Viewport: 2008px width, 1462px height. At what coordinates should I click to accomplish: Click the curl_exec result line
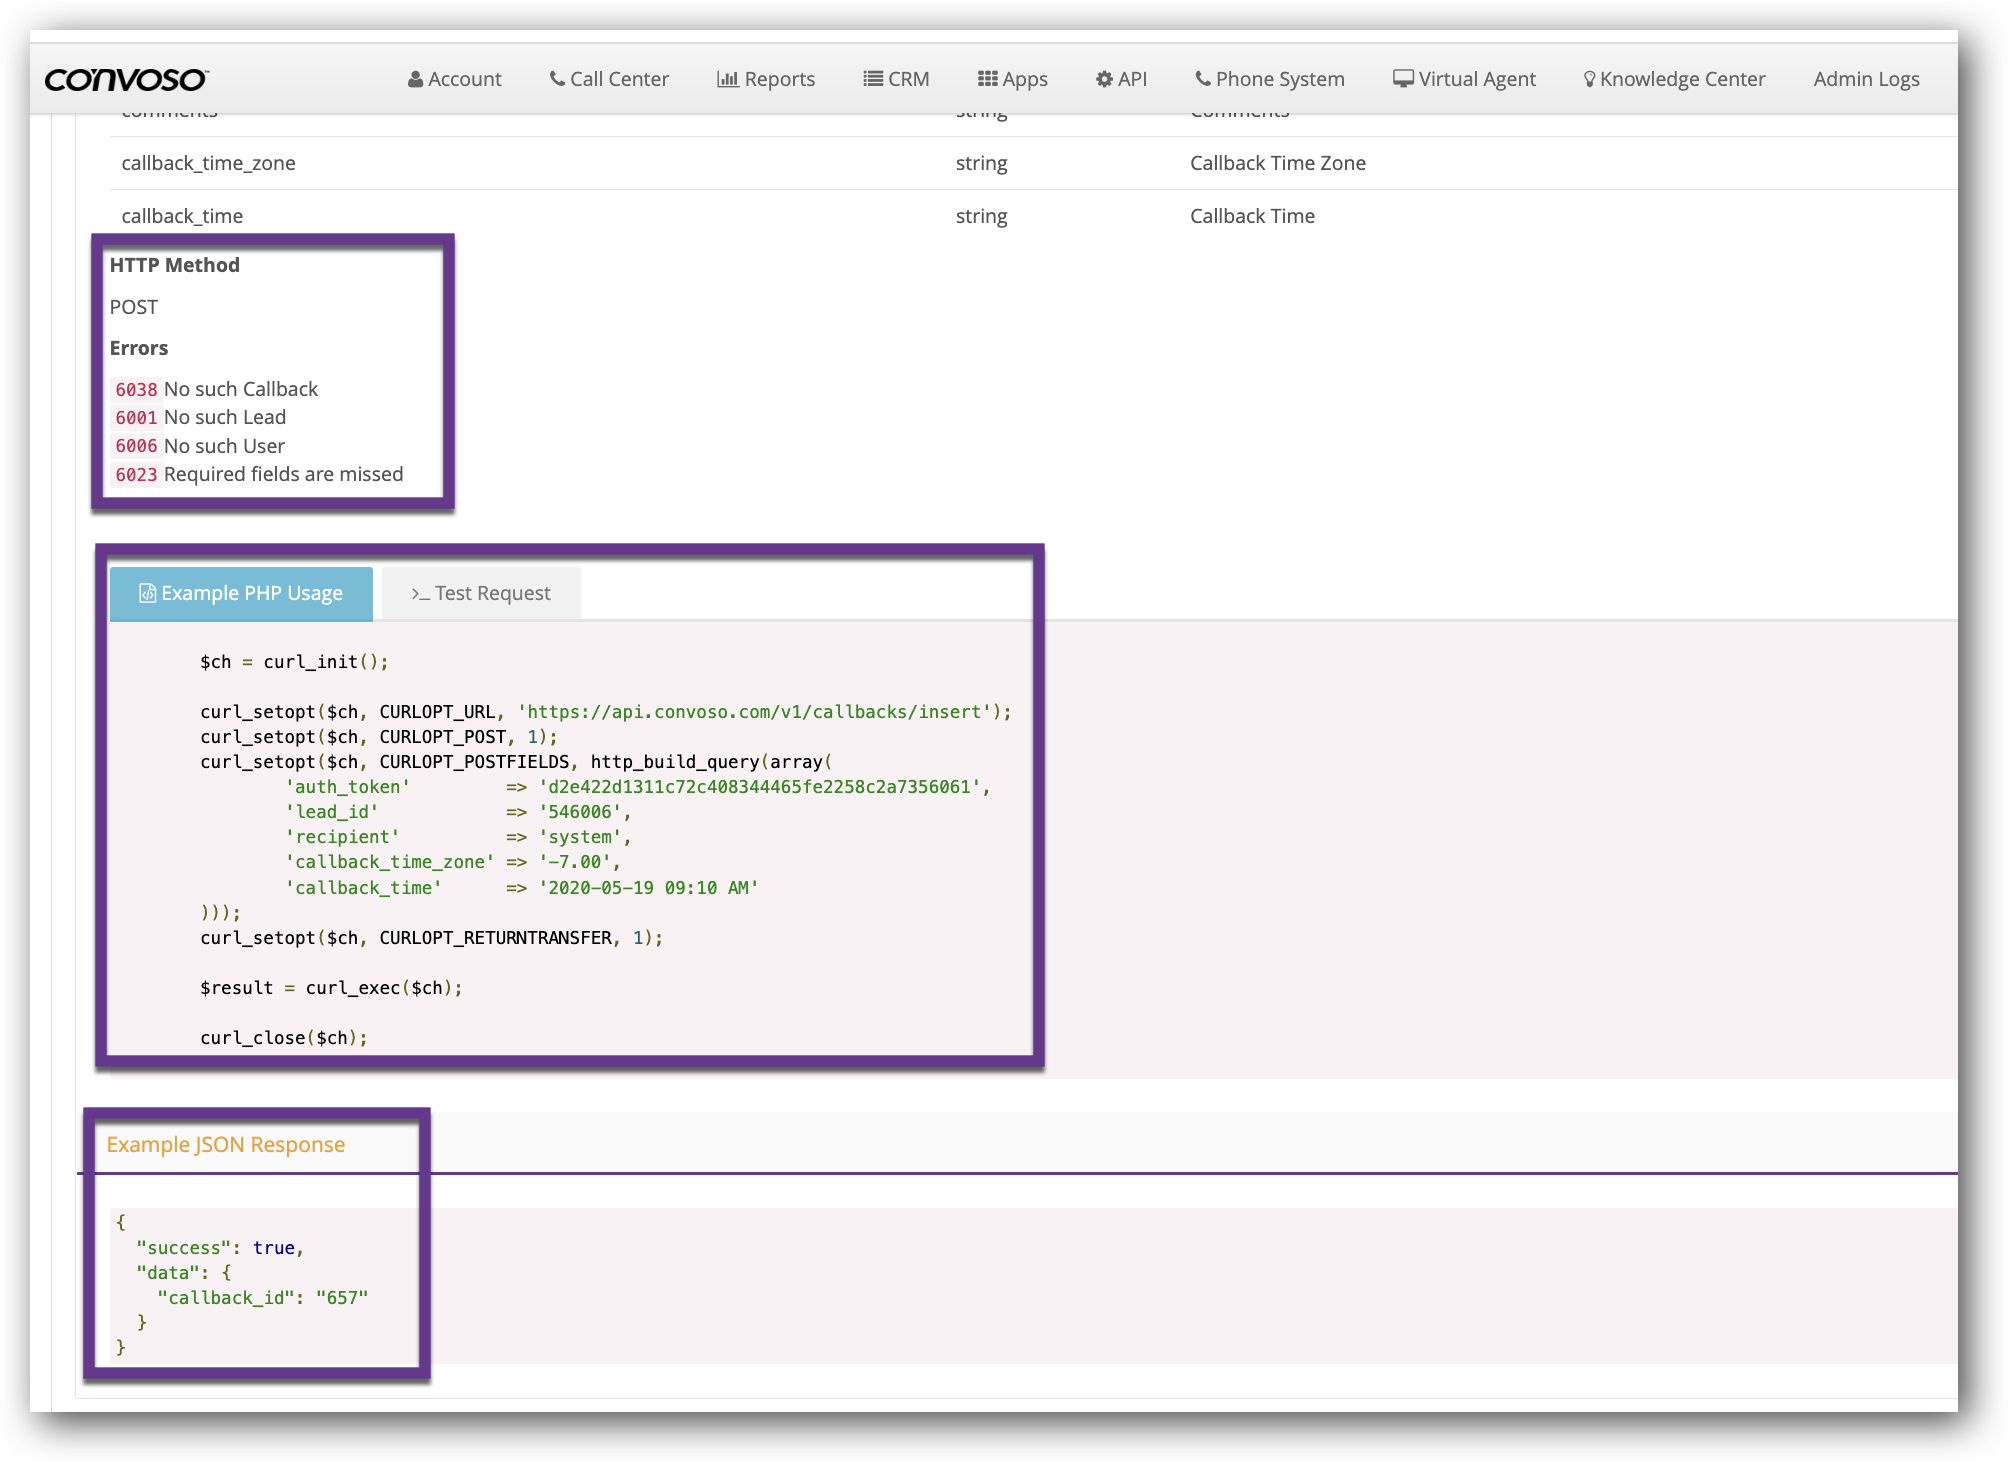pos(331,988)
